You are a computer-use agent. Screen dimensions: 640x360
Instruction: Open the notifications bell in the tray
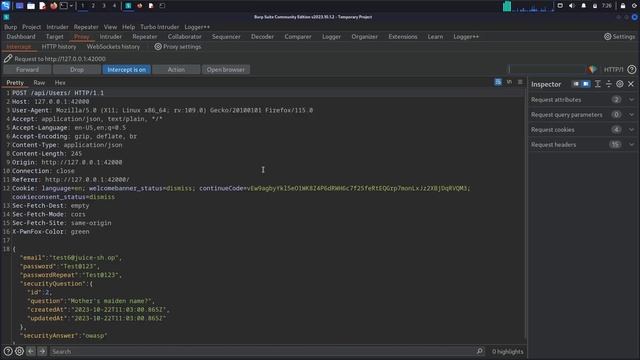click(583, 6)
